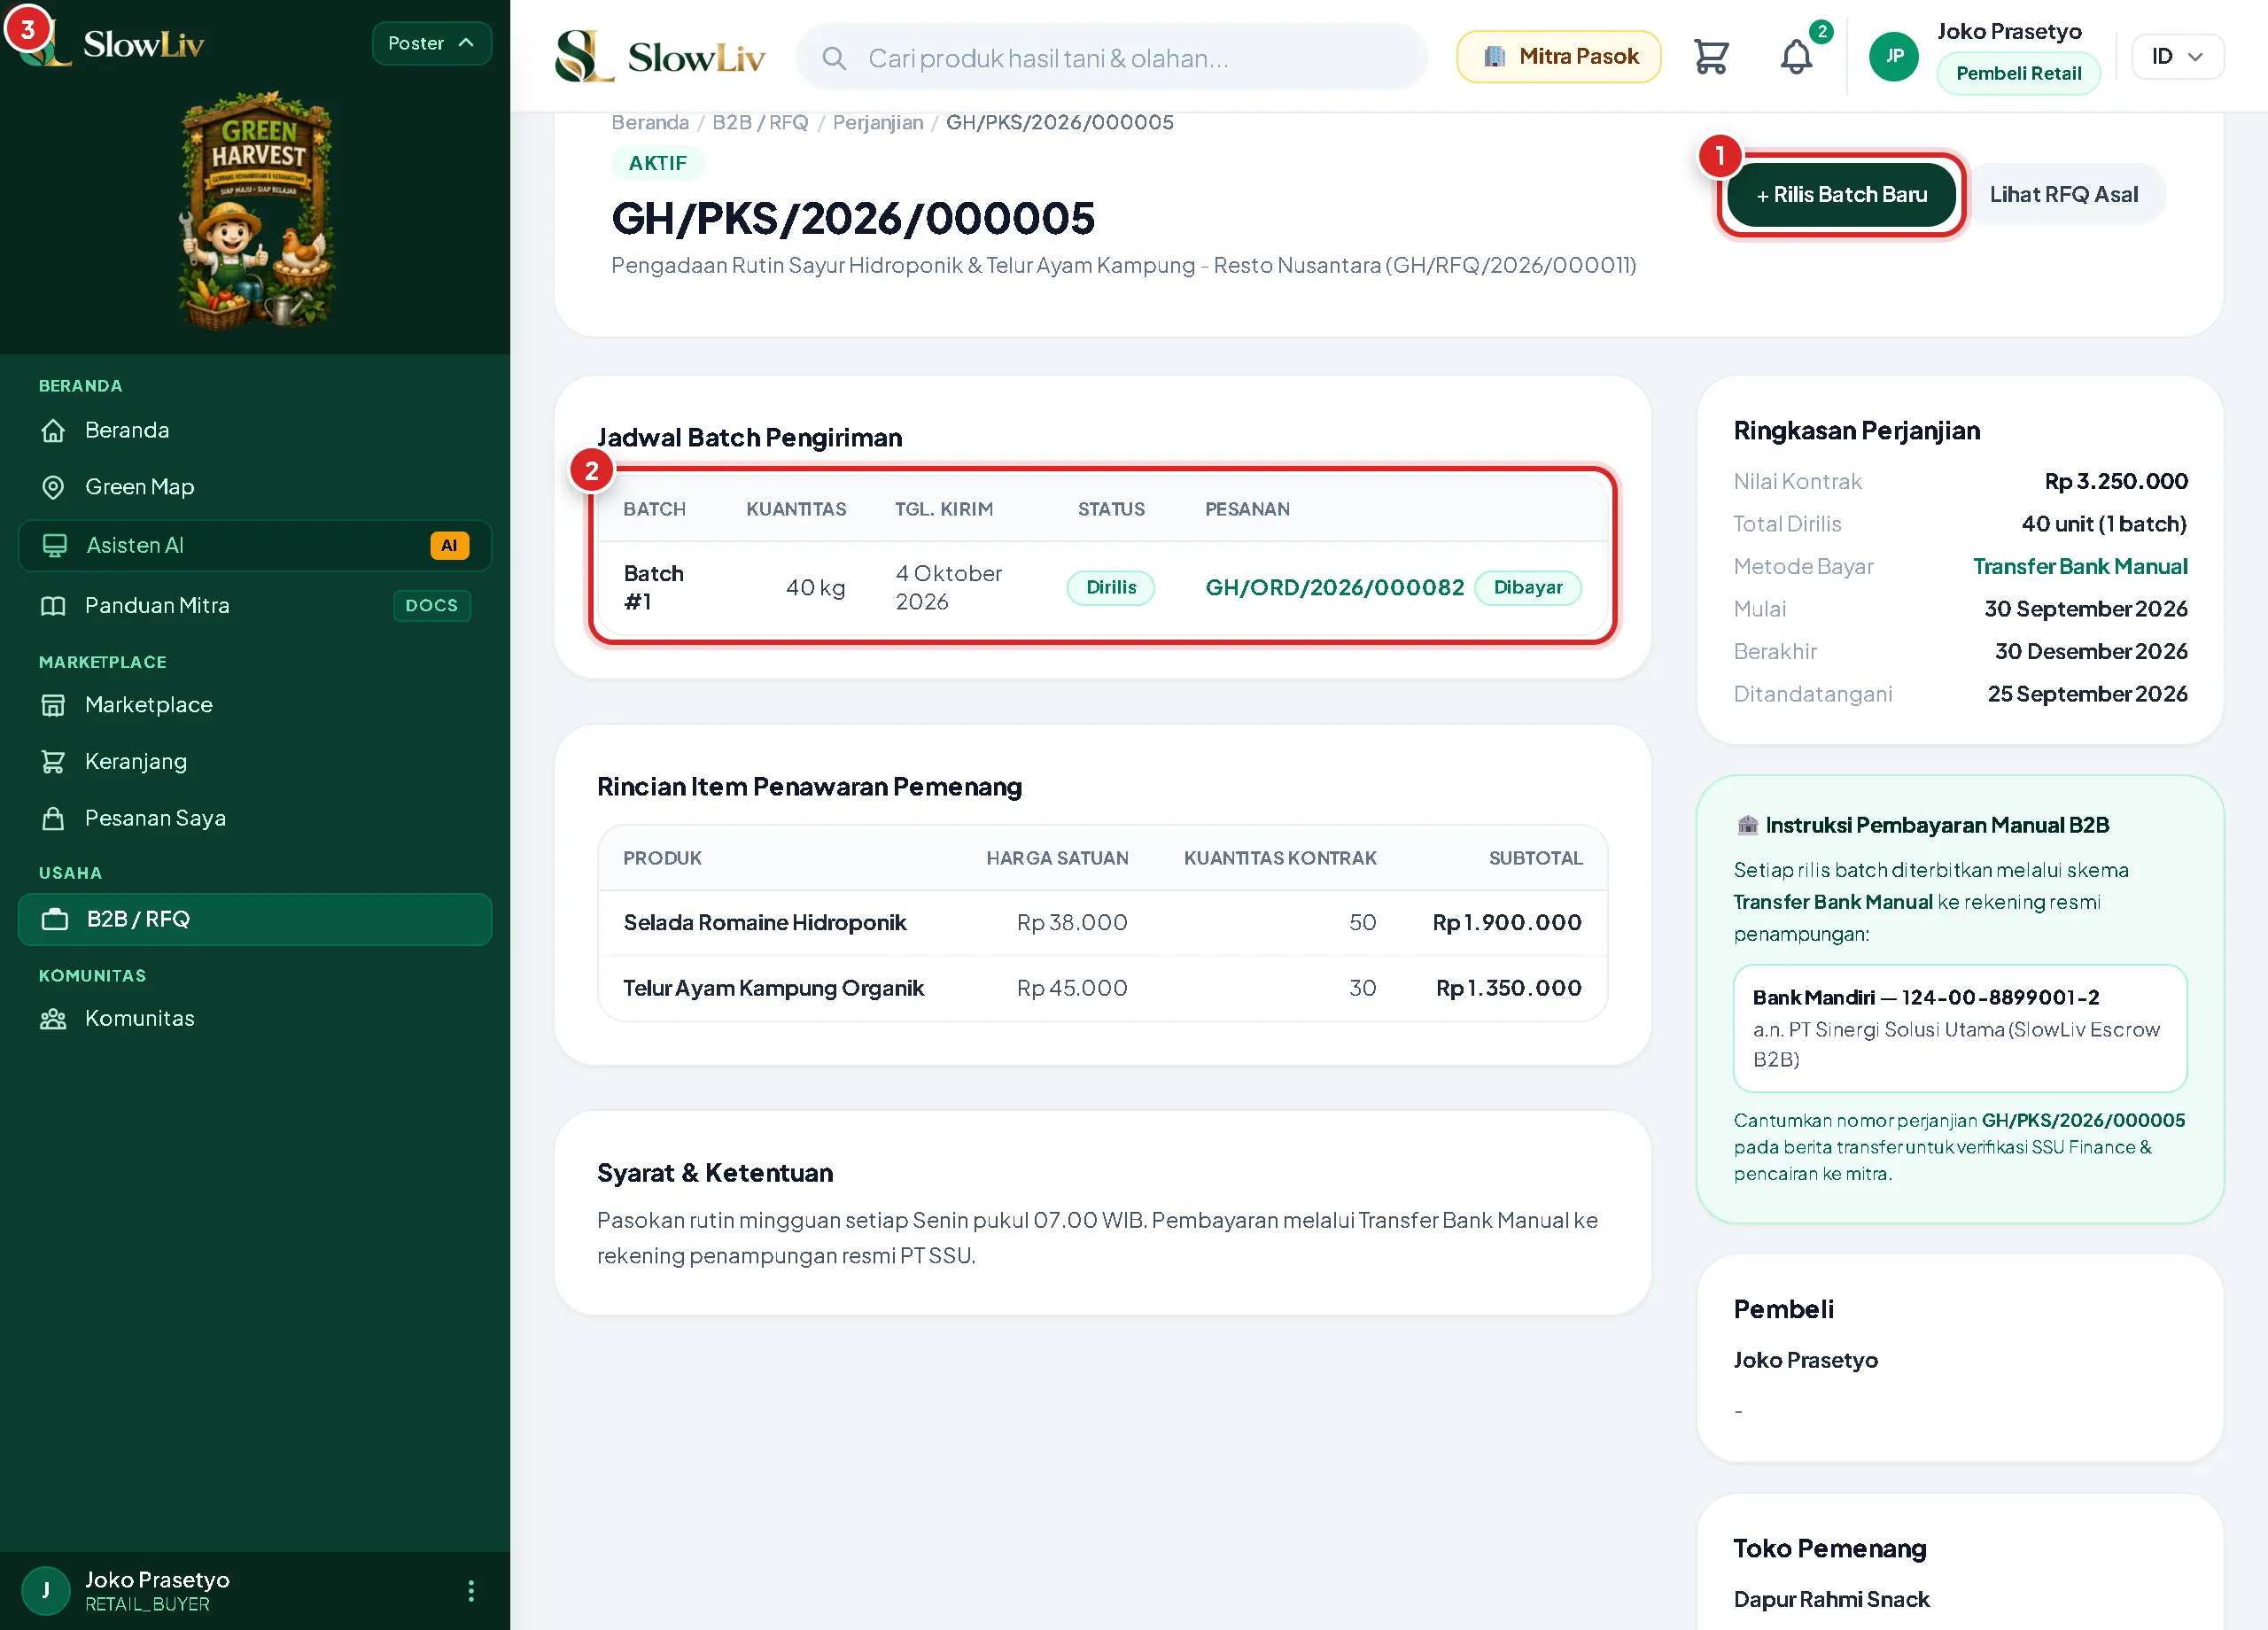The height and width of the screenshot is (1630, 2268).
Task: Open Green Map from sidebar
Action: [x=254, y=487]
